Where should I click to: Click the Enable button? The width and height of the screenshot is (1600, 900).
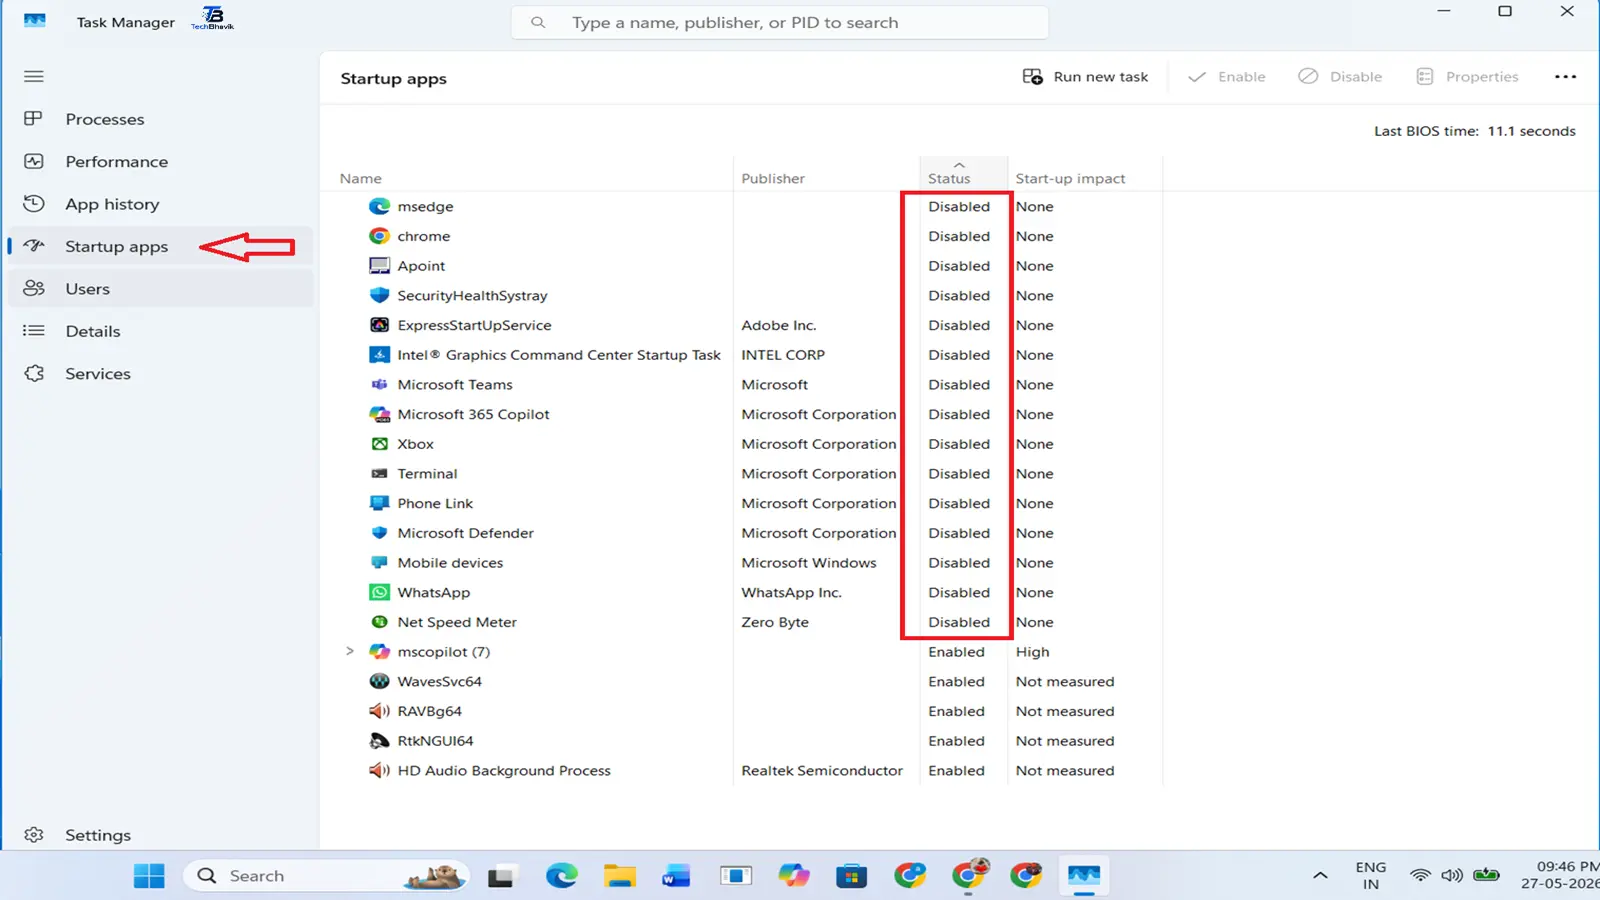coord(1226,77)
